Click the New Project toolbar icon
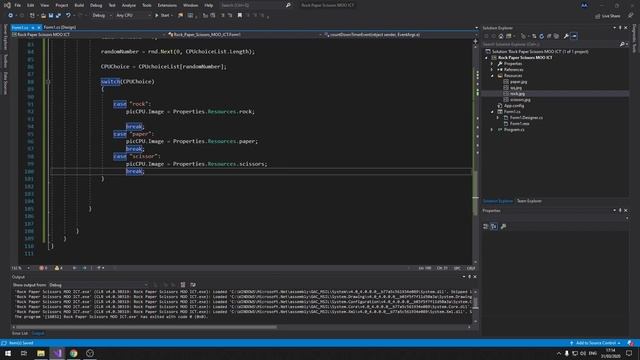This screenshot has width=640, height=360. [x=32, y=16]
